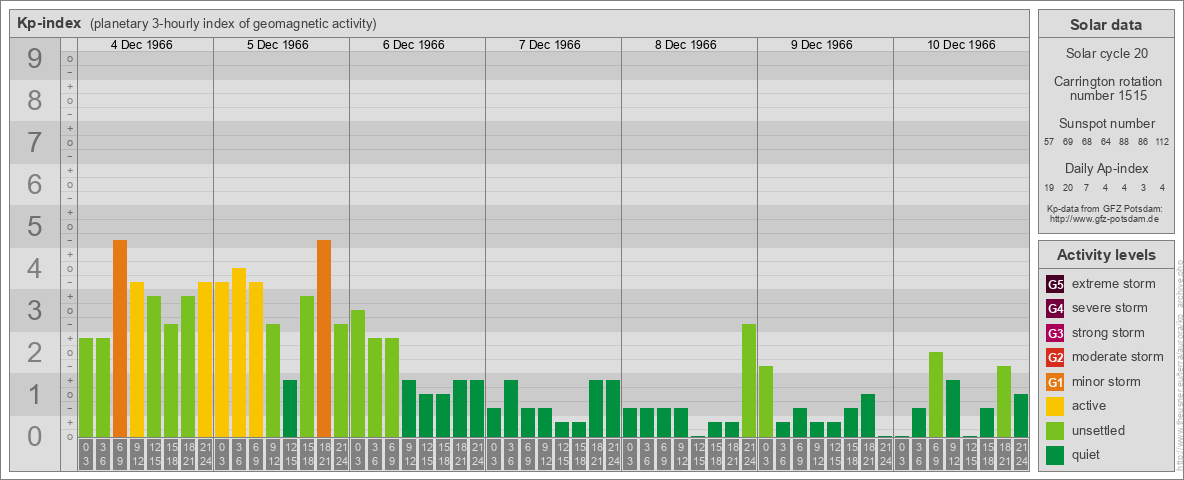
Task: Click the G3 strong storm badge
Action: (1055, 333)
